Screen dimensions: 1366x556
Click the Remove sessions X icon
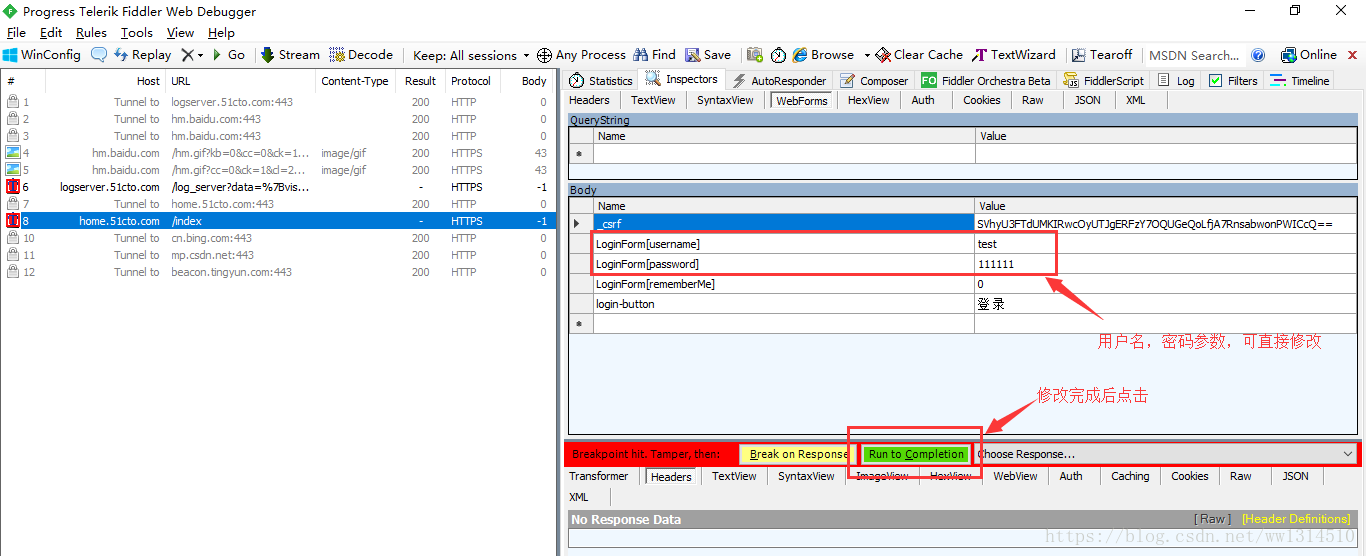coord(187,55)
